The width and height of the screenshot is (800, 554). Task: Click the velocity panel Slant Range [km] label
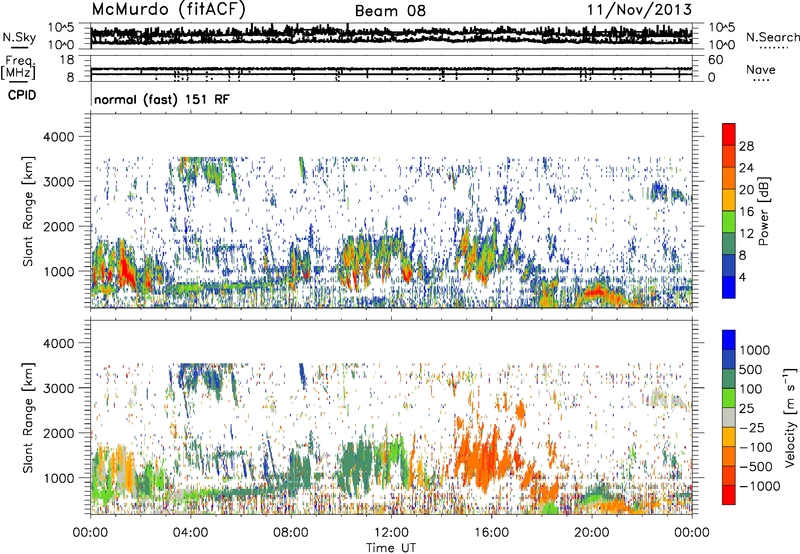(x=28, y=418)
